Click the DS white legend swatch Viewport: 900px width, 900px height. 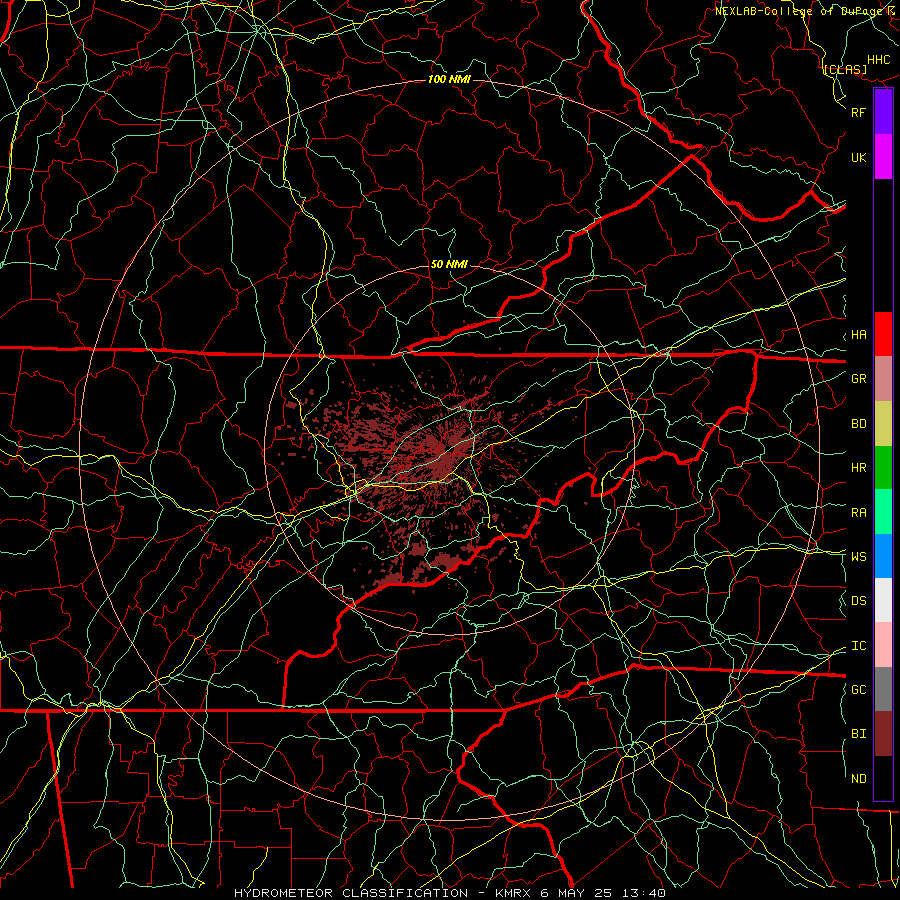point(883,600)
